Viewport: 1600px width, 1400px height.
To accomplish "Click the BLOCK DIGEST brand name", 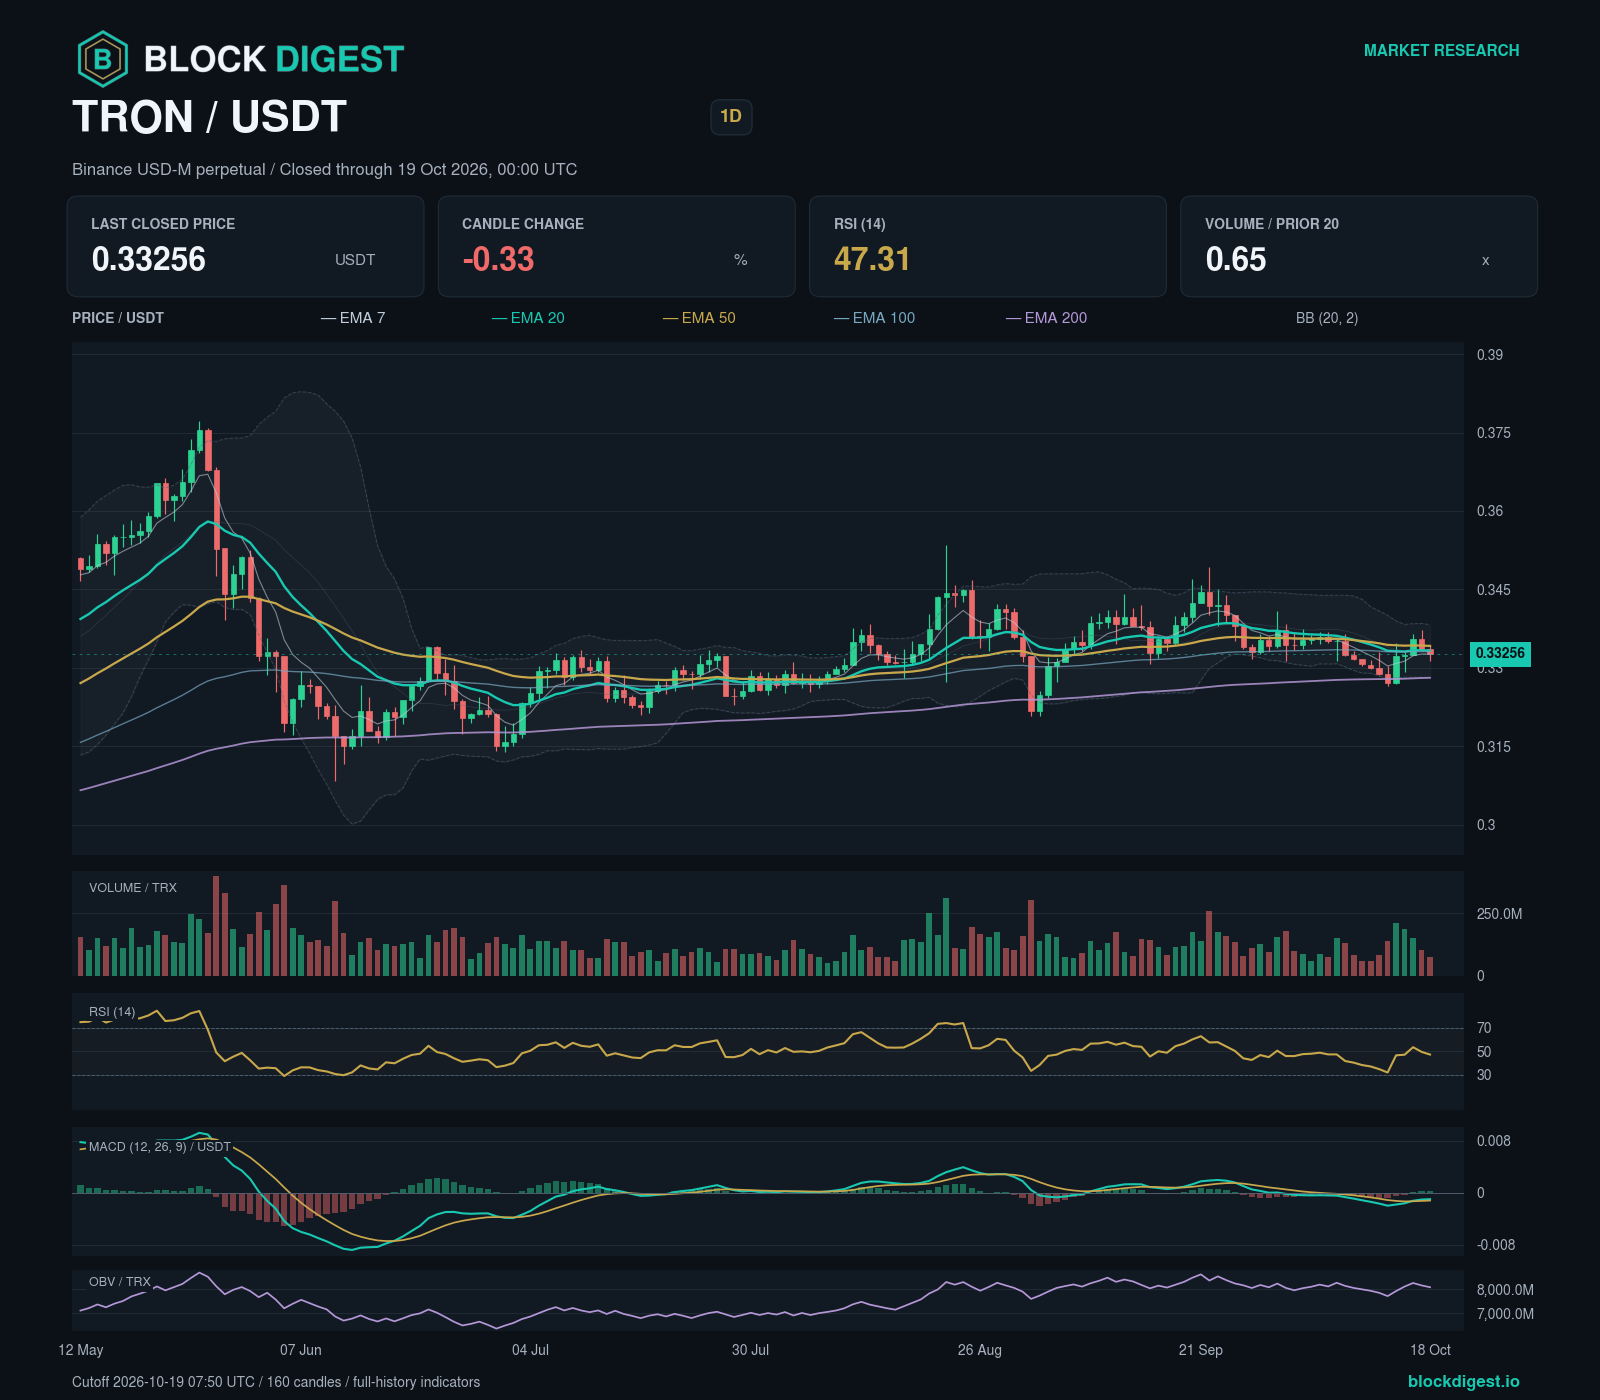I will click(x=274, y=59).
